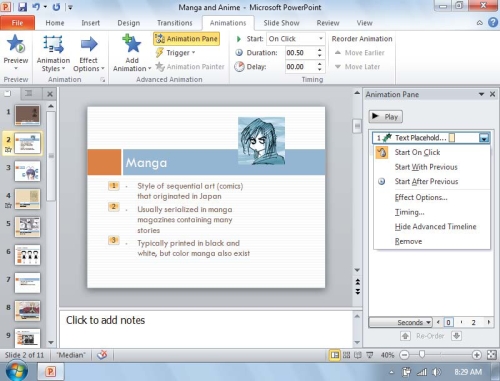The image size is (500, 381).
Task: Select Start With Previous menu option
Action: click(x=432, y=167)
